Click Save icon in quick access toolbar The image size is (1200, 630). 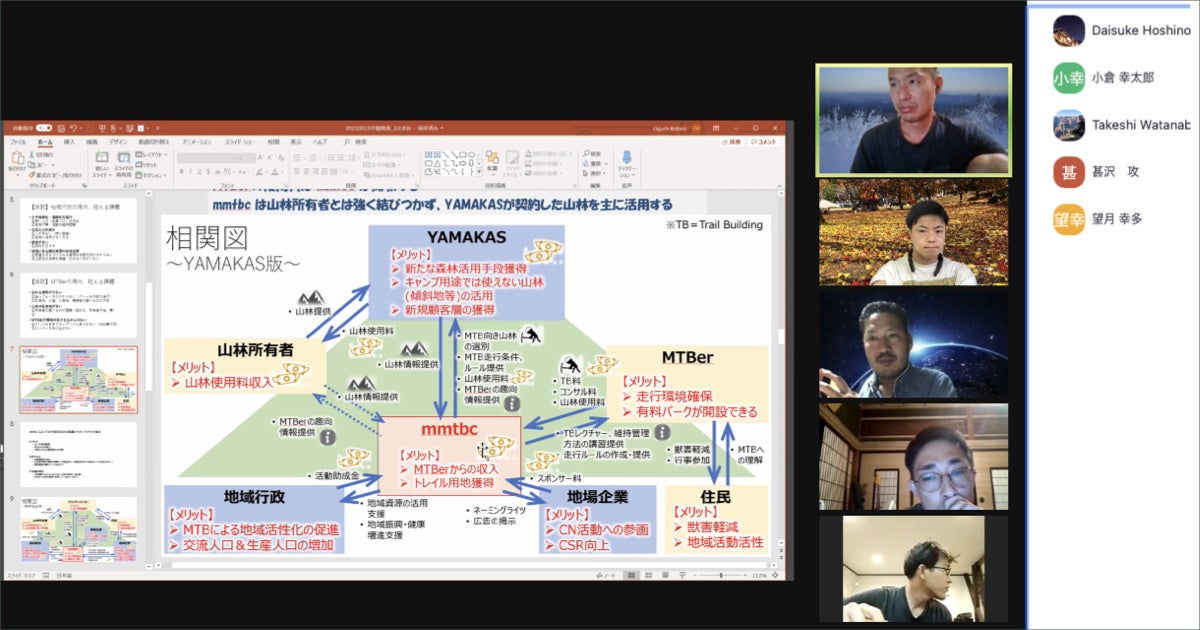pyautogui.click(x=60, y=128)
